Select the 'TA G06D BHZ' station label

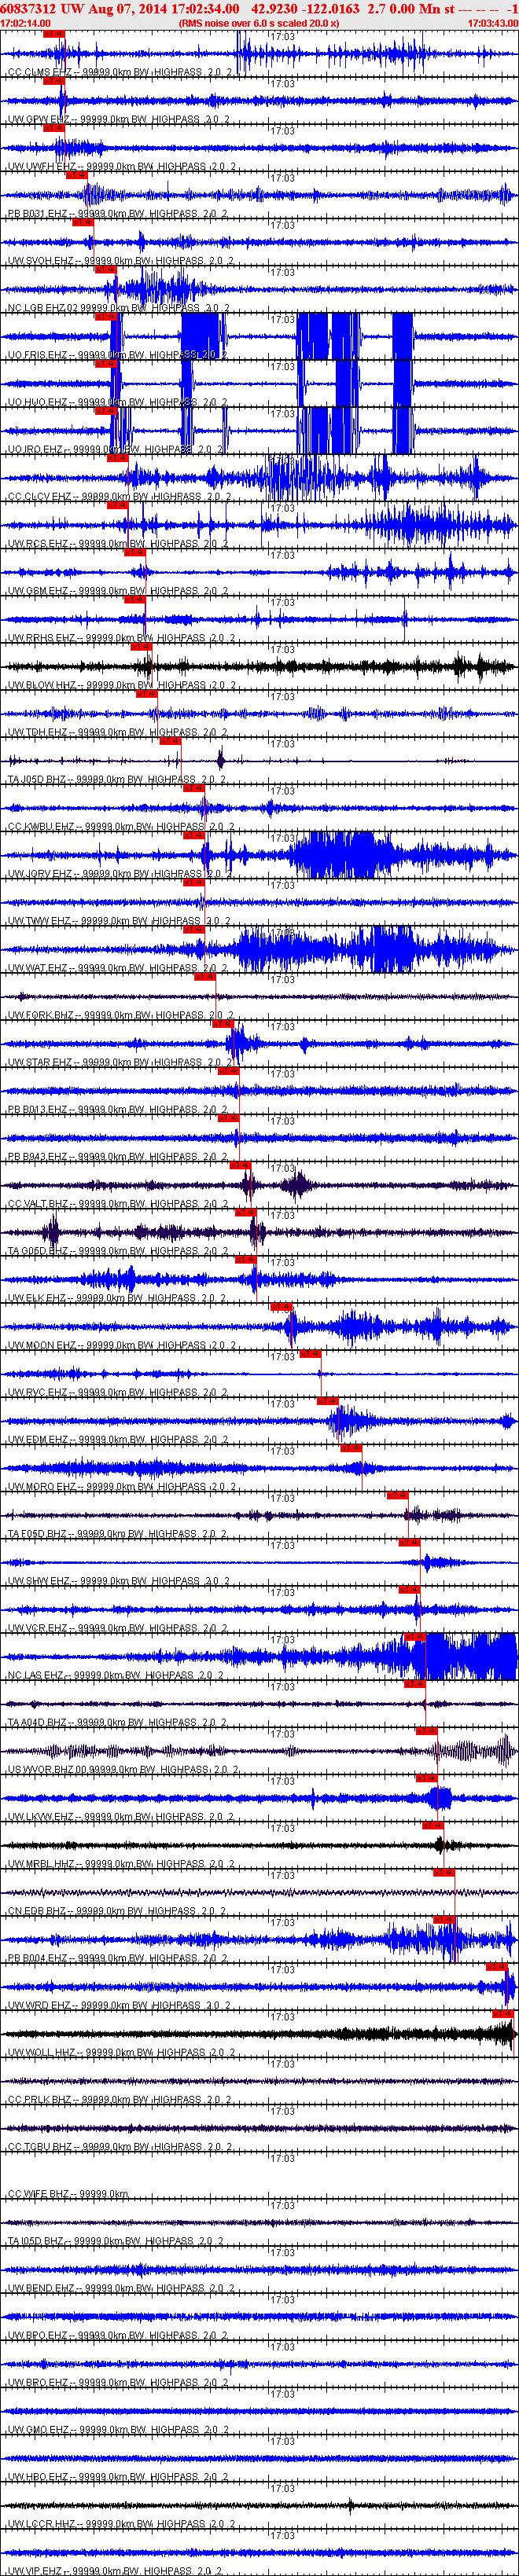[41, 1250]
